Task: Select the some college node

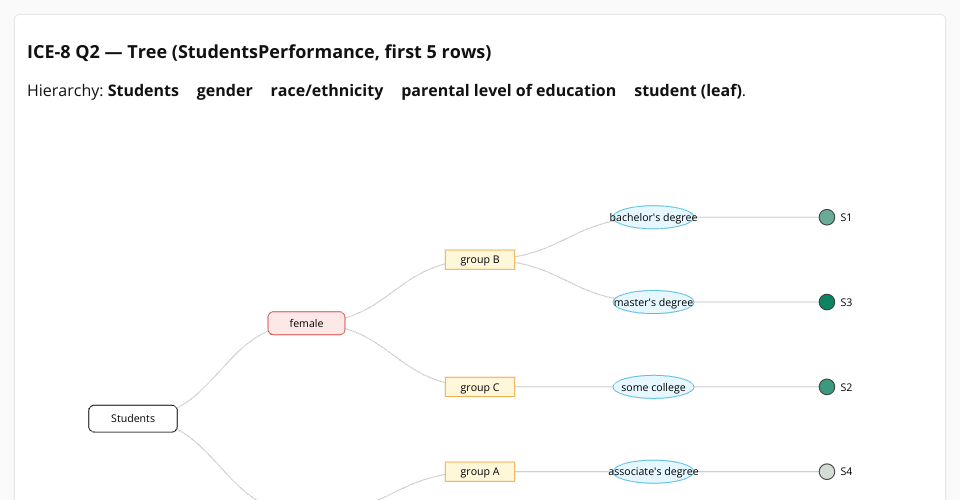Action: [x=653, y=387]
